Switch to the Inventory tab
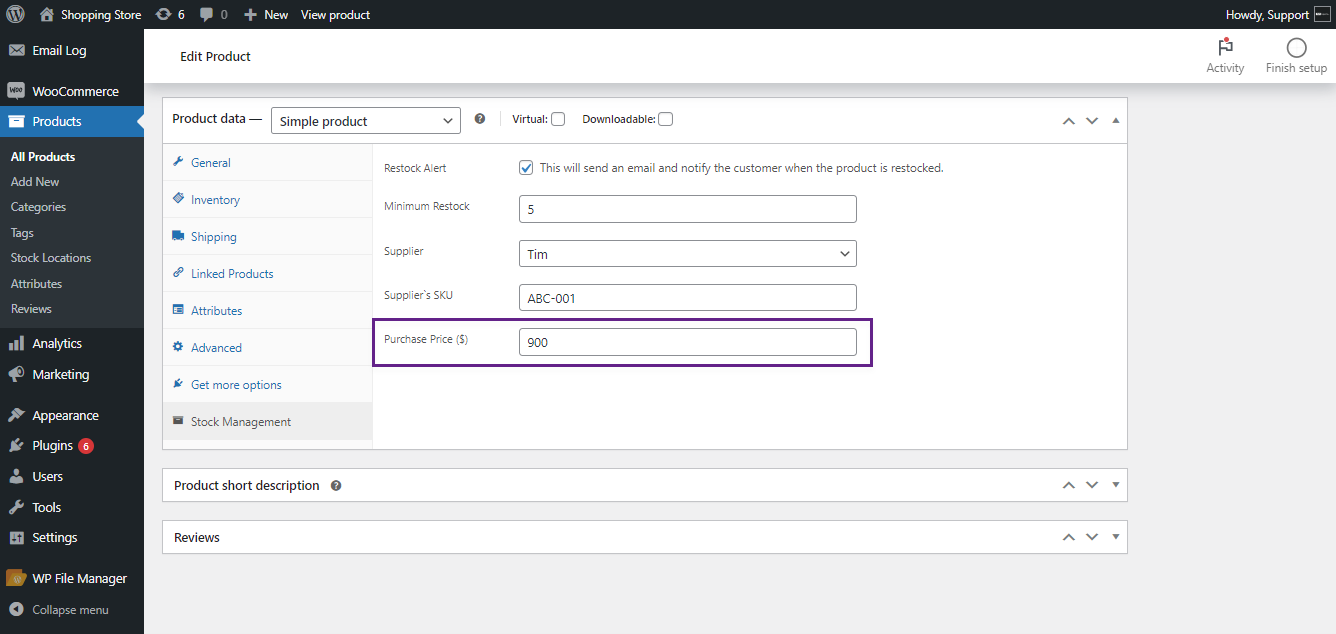The height and width of the screenshot is (634, 1336). click(x=267, y=199)
